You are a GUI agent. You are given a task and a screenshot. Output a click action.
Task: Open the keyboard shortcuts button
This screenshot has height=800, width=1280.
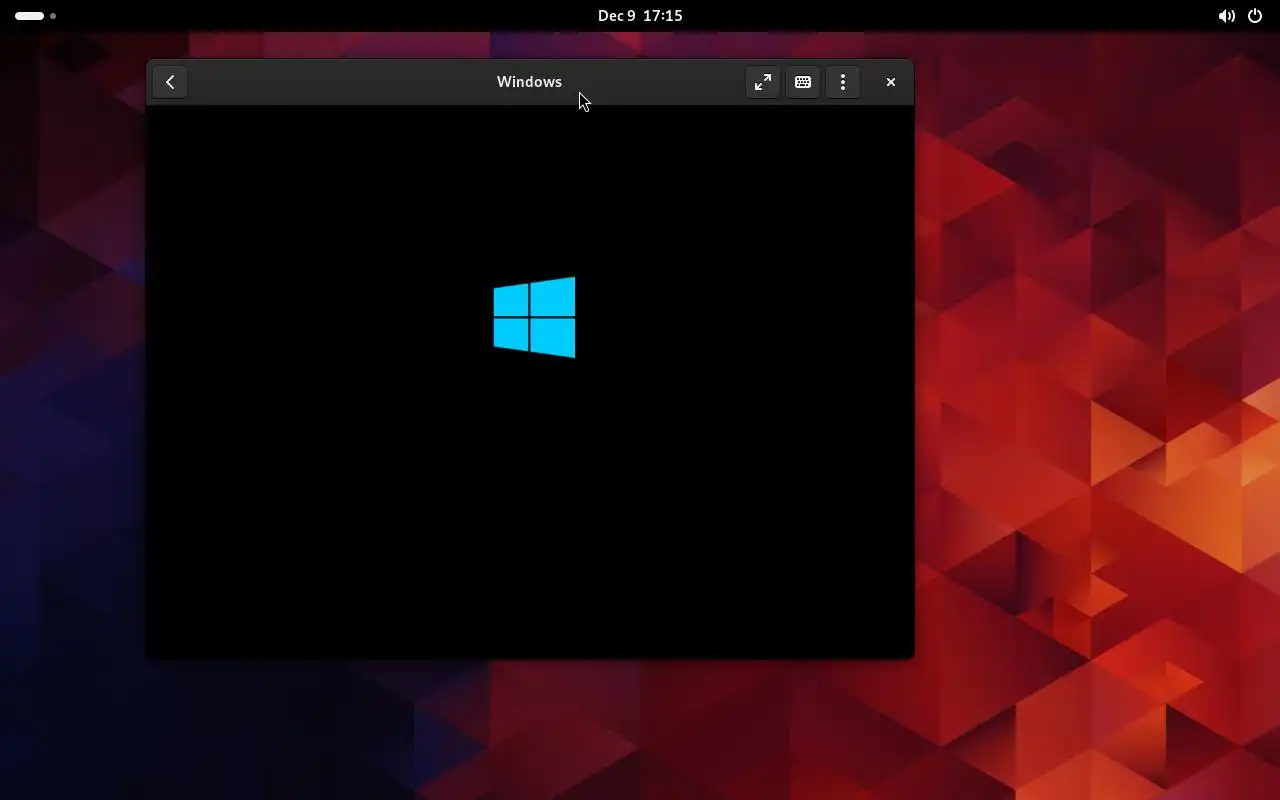[x=803, y=82]
